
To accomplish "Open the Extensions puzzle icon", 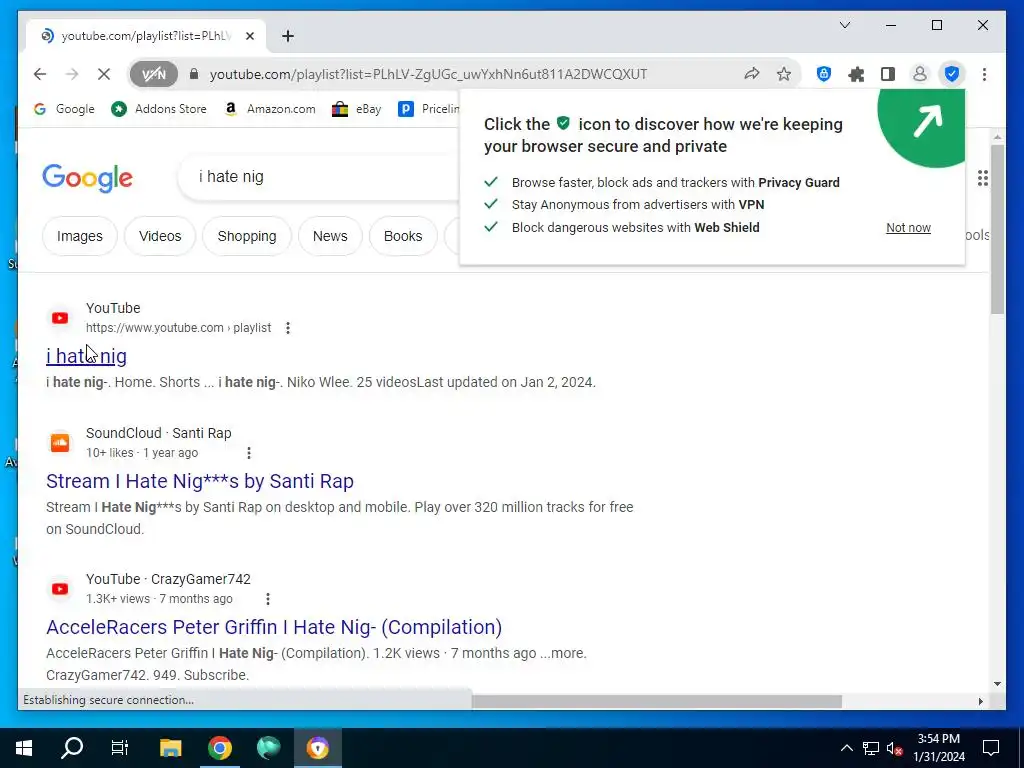I will point(856,74).
